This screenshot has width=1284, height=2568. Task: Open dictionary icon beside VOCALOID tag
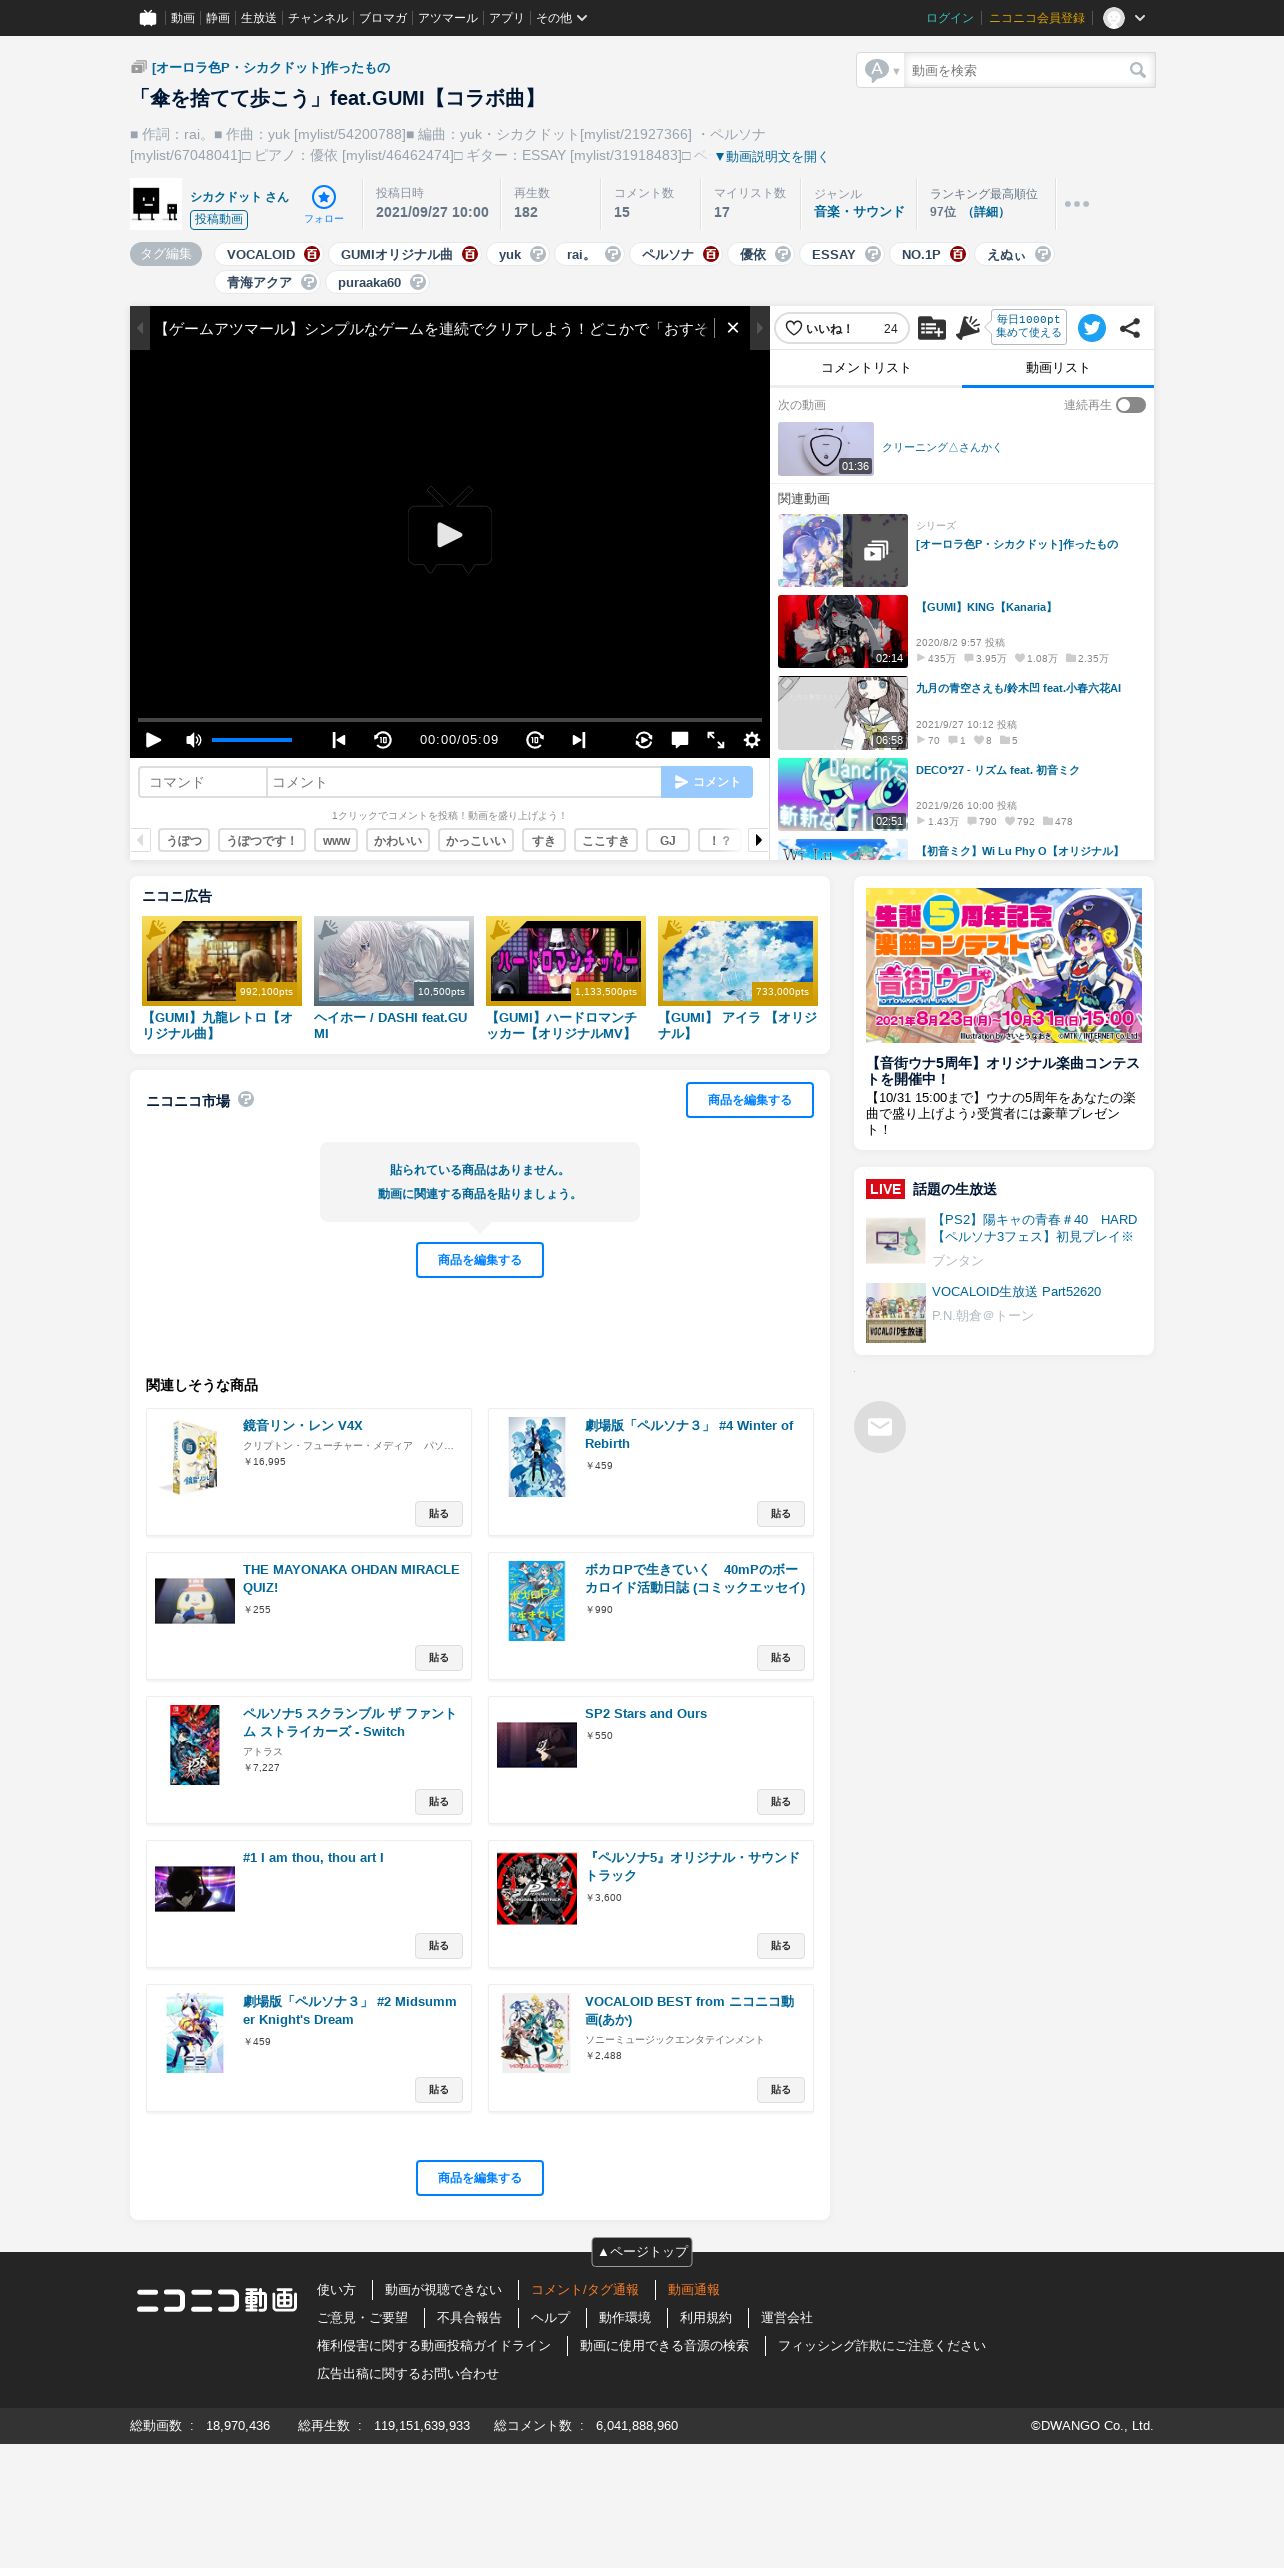pos(312,254)
